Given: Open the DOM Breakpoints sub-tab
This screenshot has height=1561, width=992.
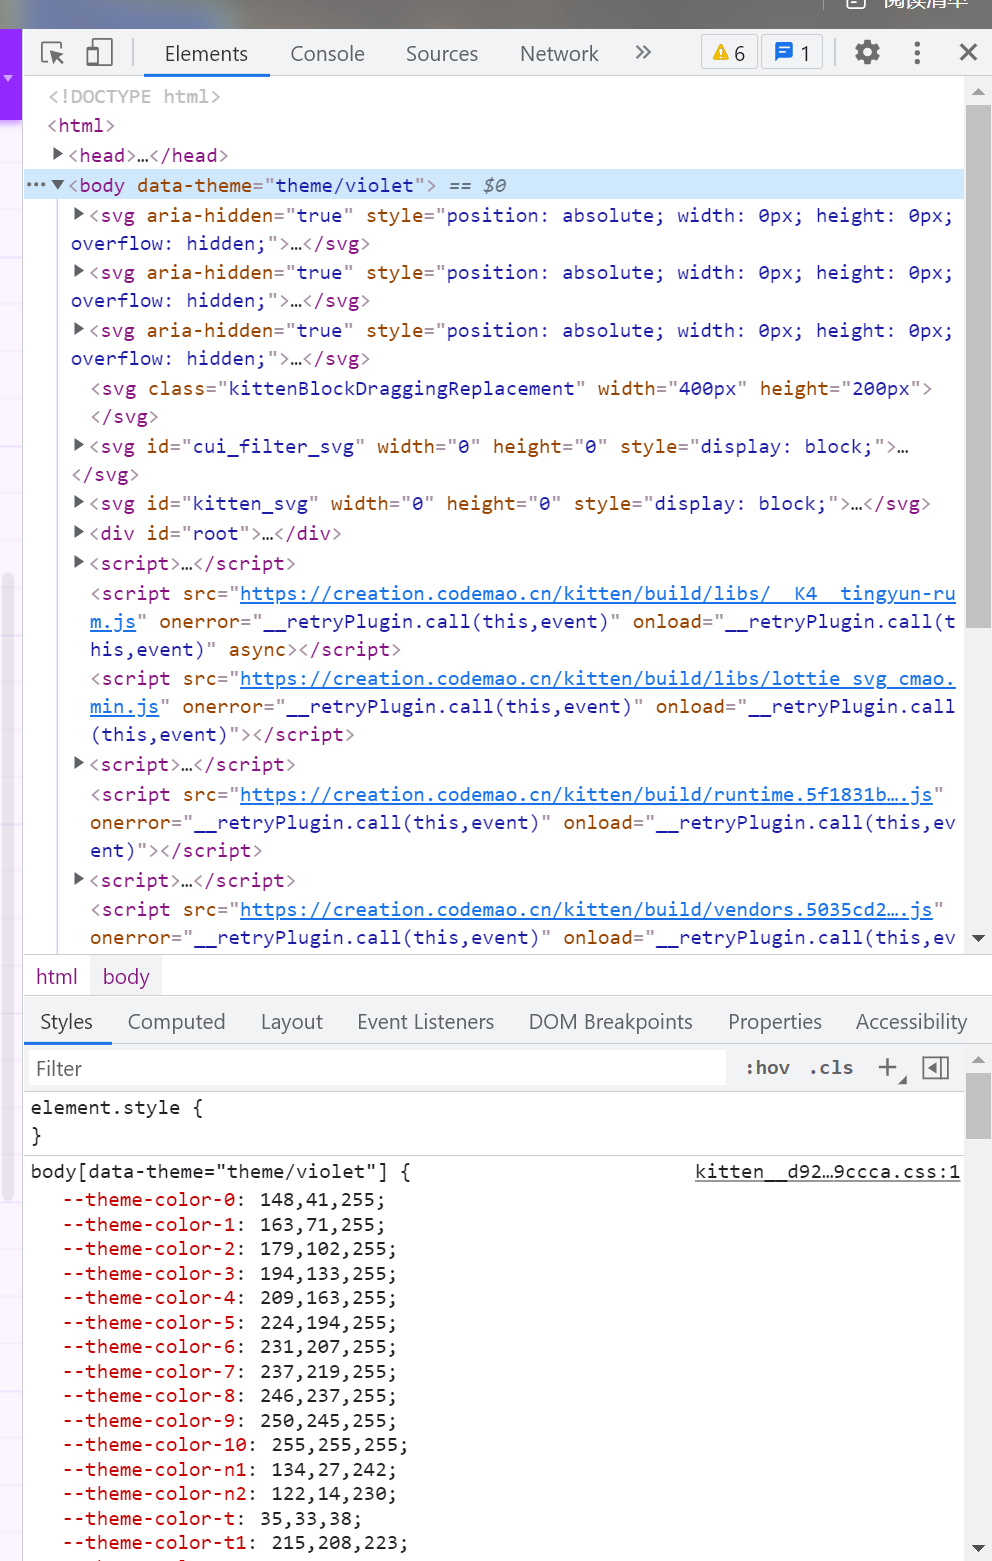Looking at the screenshot, I should [x=610, y=1022].
